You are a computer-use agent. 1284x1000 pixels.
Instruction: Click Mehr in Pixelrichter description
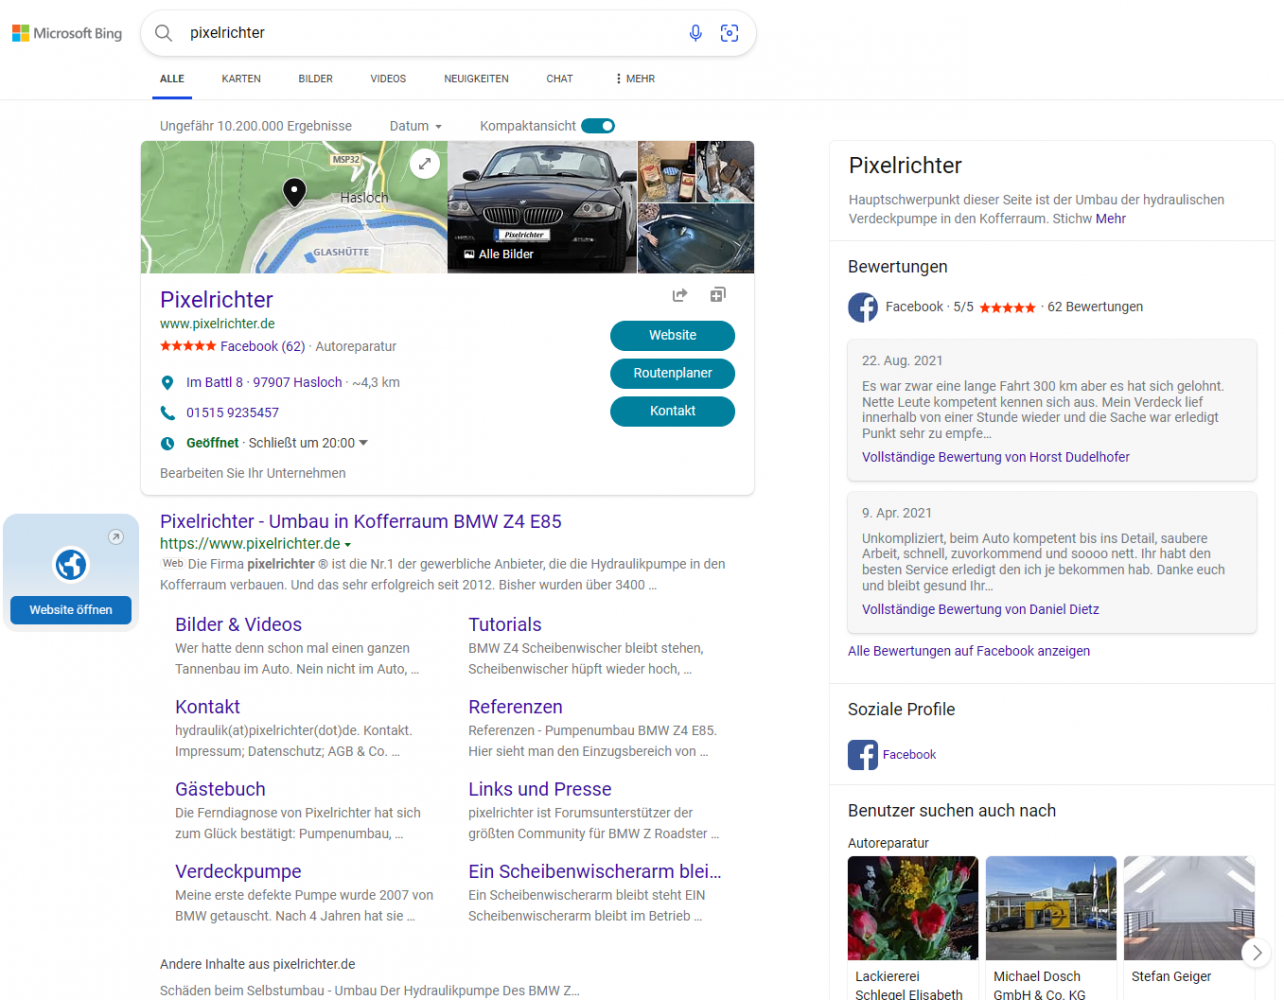[1111, 219]
